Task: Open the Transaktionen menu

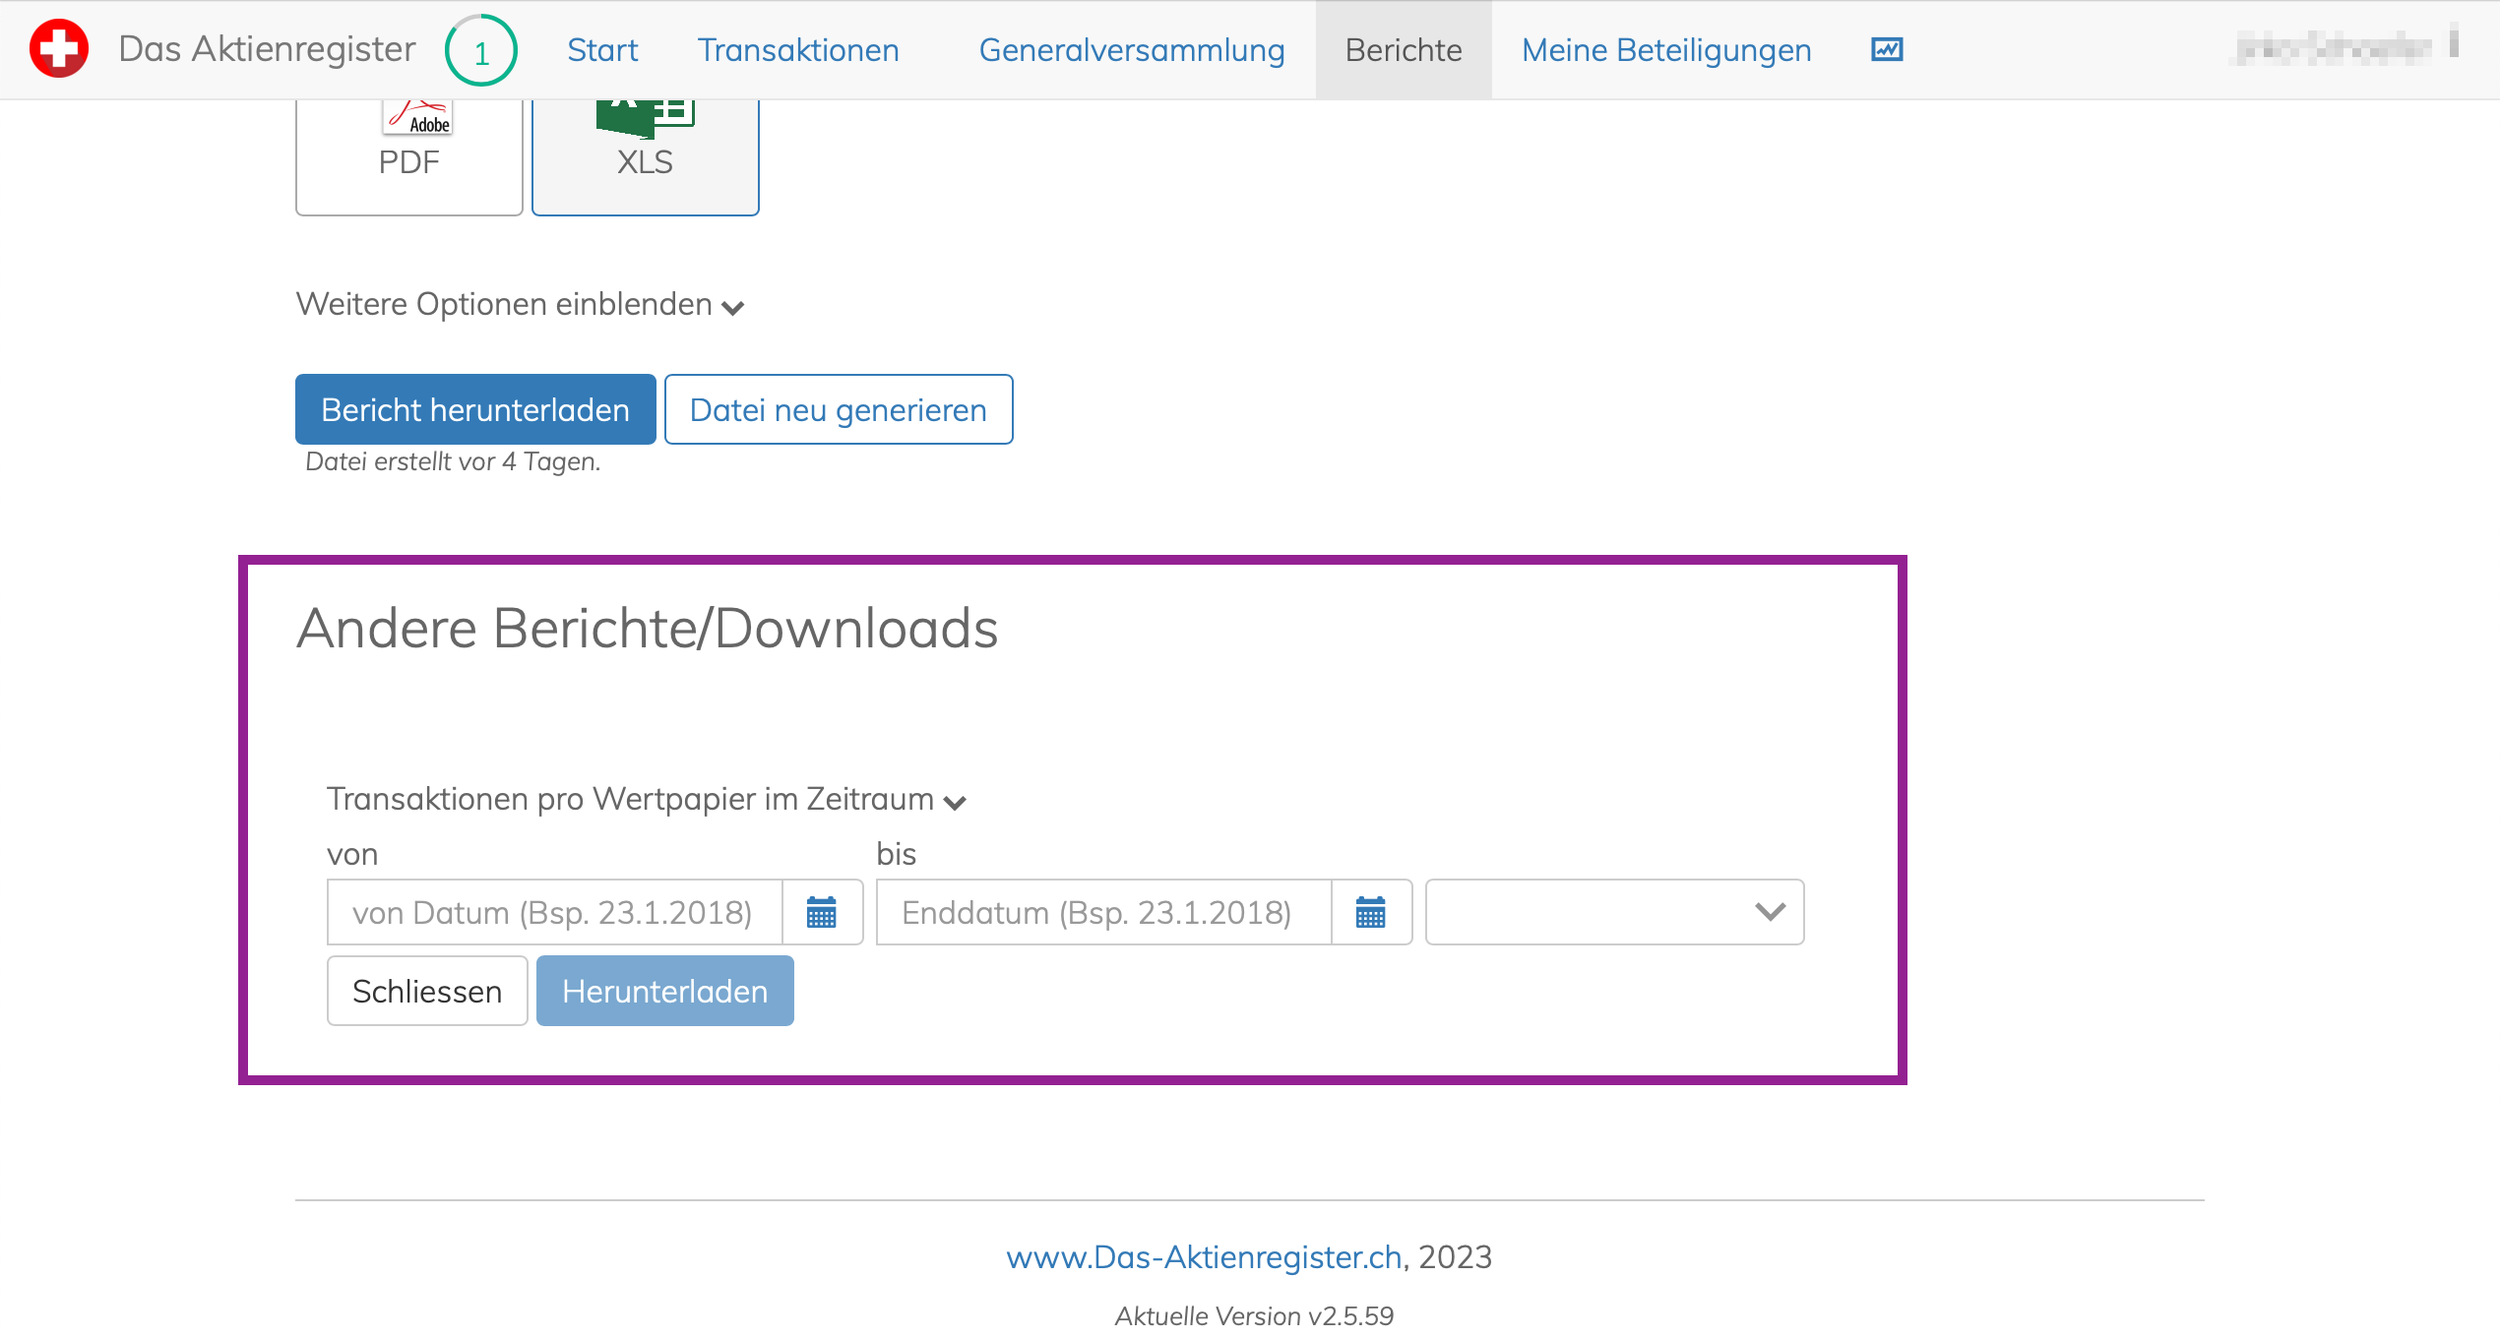Action: click(798, 50)
